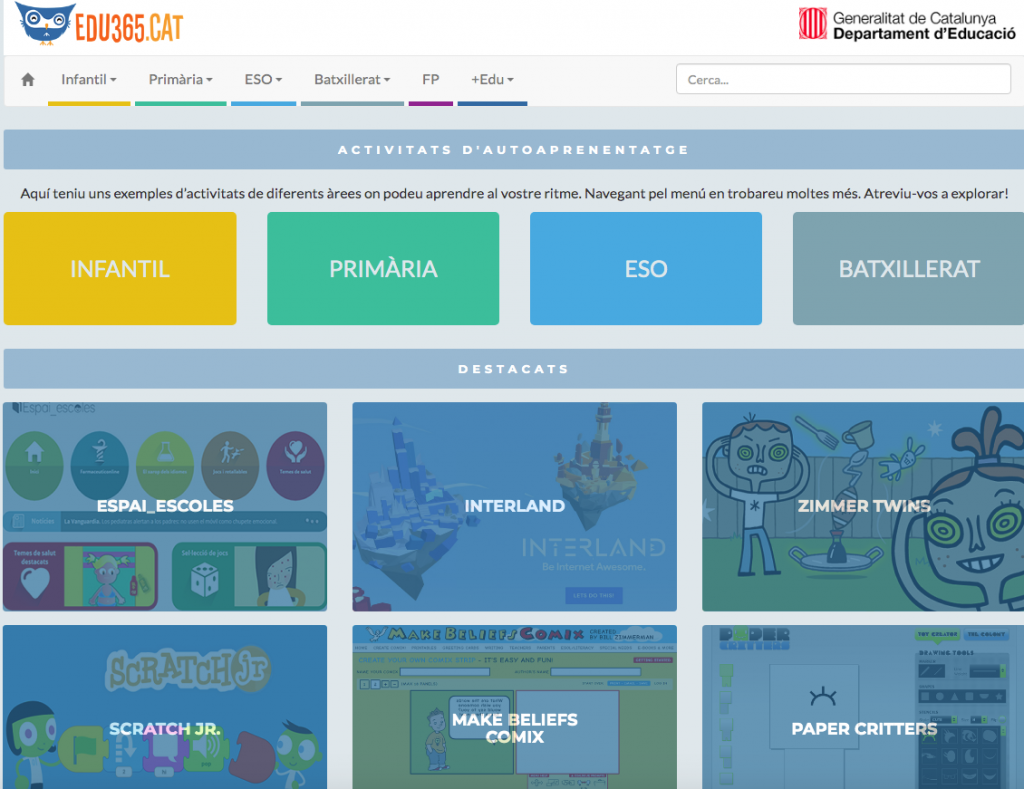Click the yellow INFANTIL tile
This screenshot has width=1024, height=789.
pos(120,269)
